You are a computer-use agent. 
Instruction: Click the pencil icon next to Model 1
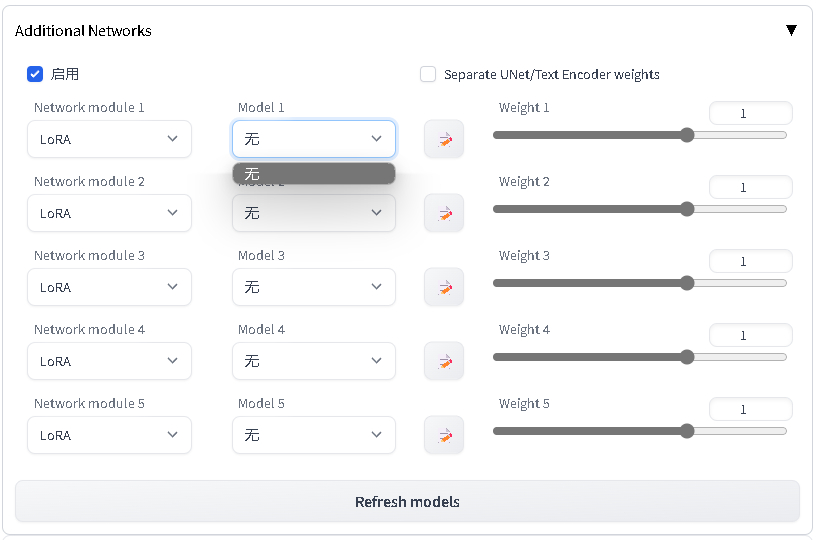[x=444, y=139]
